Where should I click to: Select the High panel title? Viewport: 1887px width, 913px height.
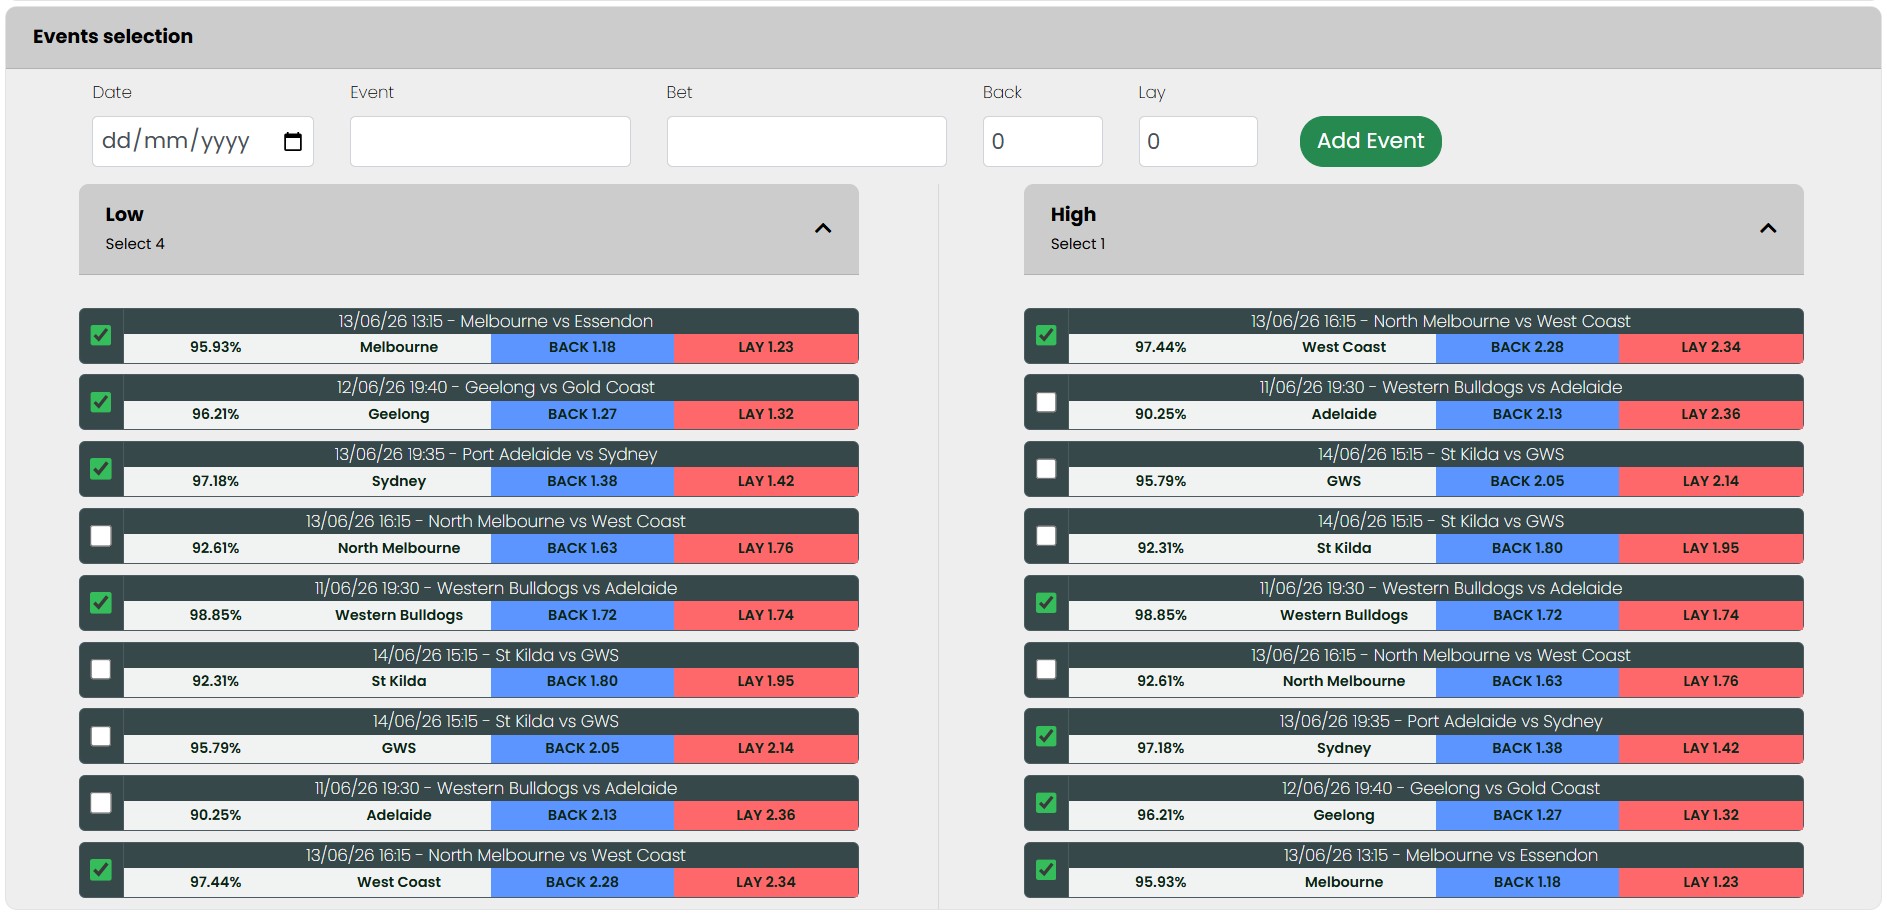coord(1073,214)
